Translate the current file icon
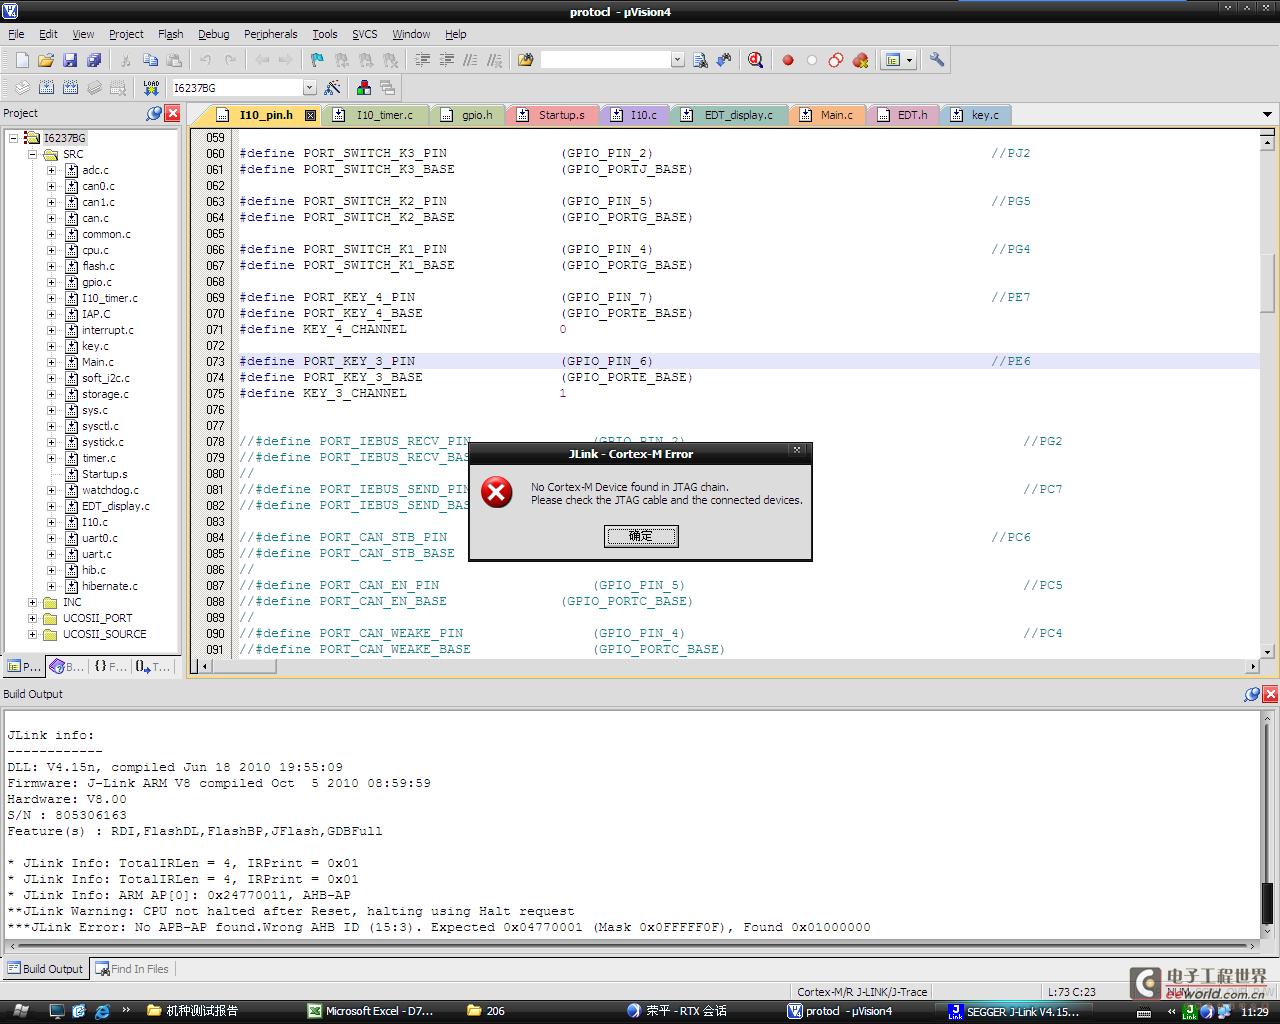The image size is (1280, 1024). pyautogui.click(x=22, y=88)
